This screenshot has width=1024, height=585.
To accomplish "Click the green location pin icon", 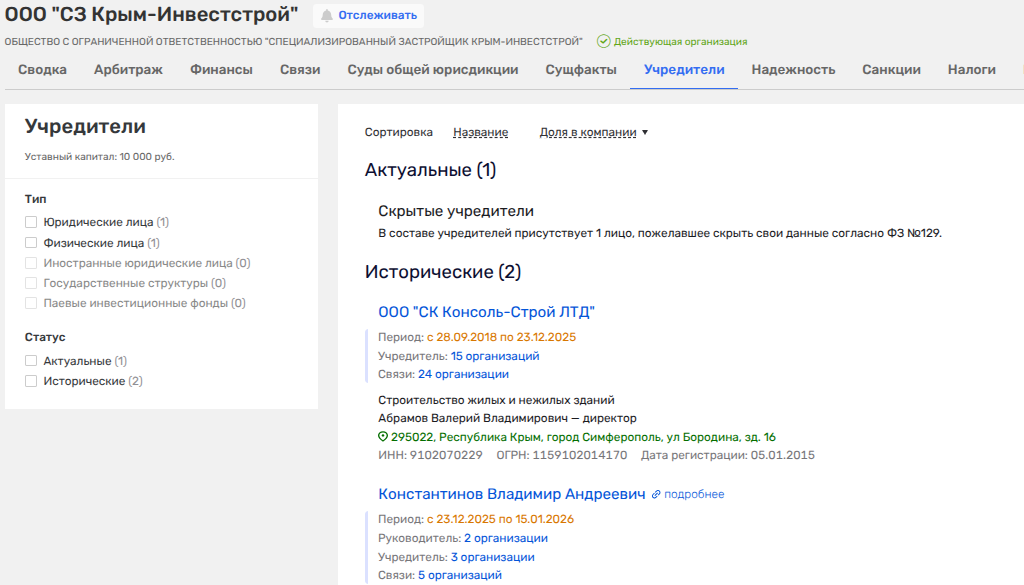I will pos(383,437).
